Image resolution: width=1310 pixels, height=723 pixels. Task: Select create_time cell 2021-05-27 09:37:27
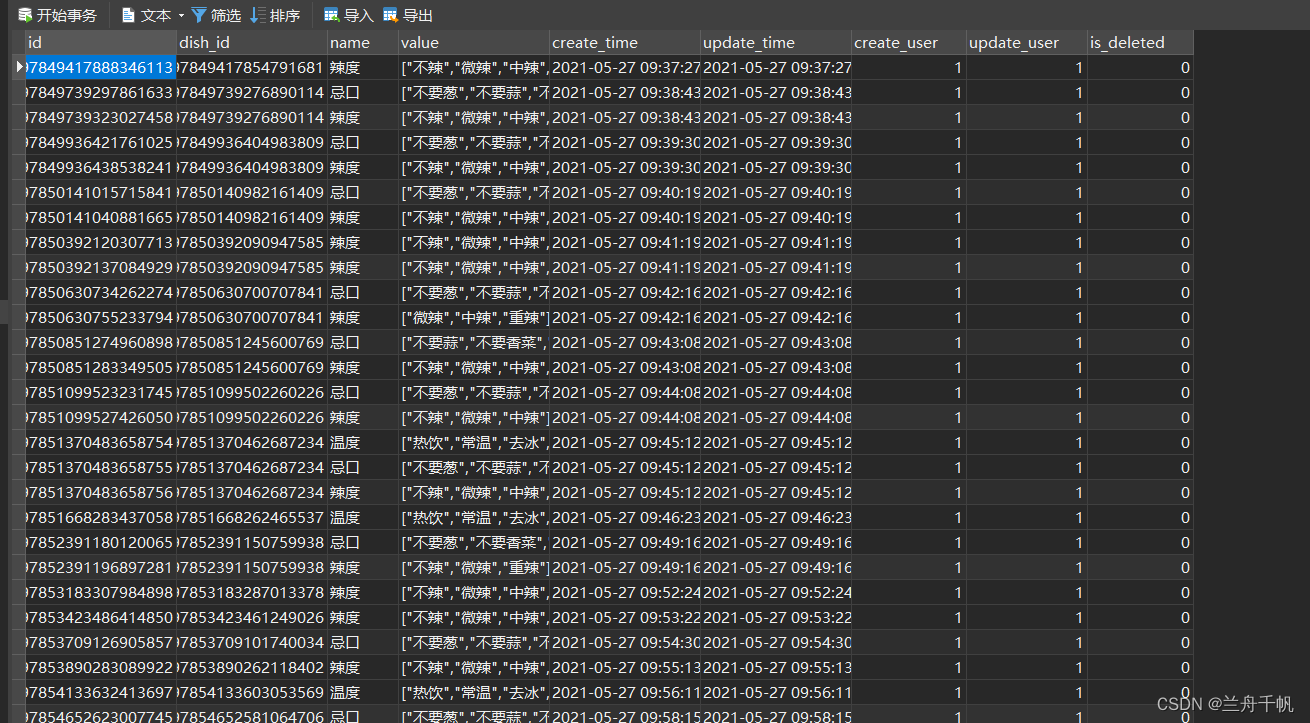[x=625, y=67]
